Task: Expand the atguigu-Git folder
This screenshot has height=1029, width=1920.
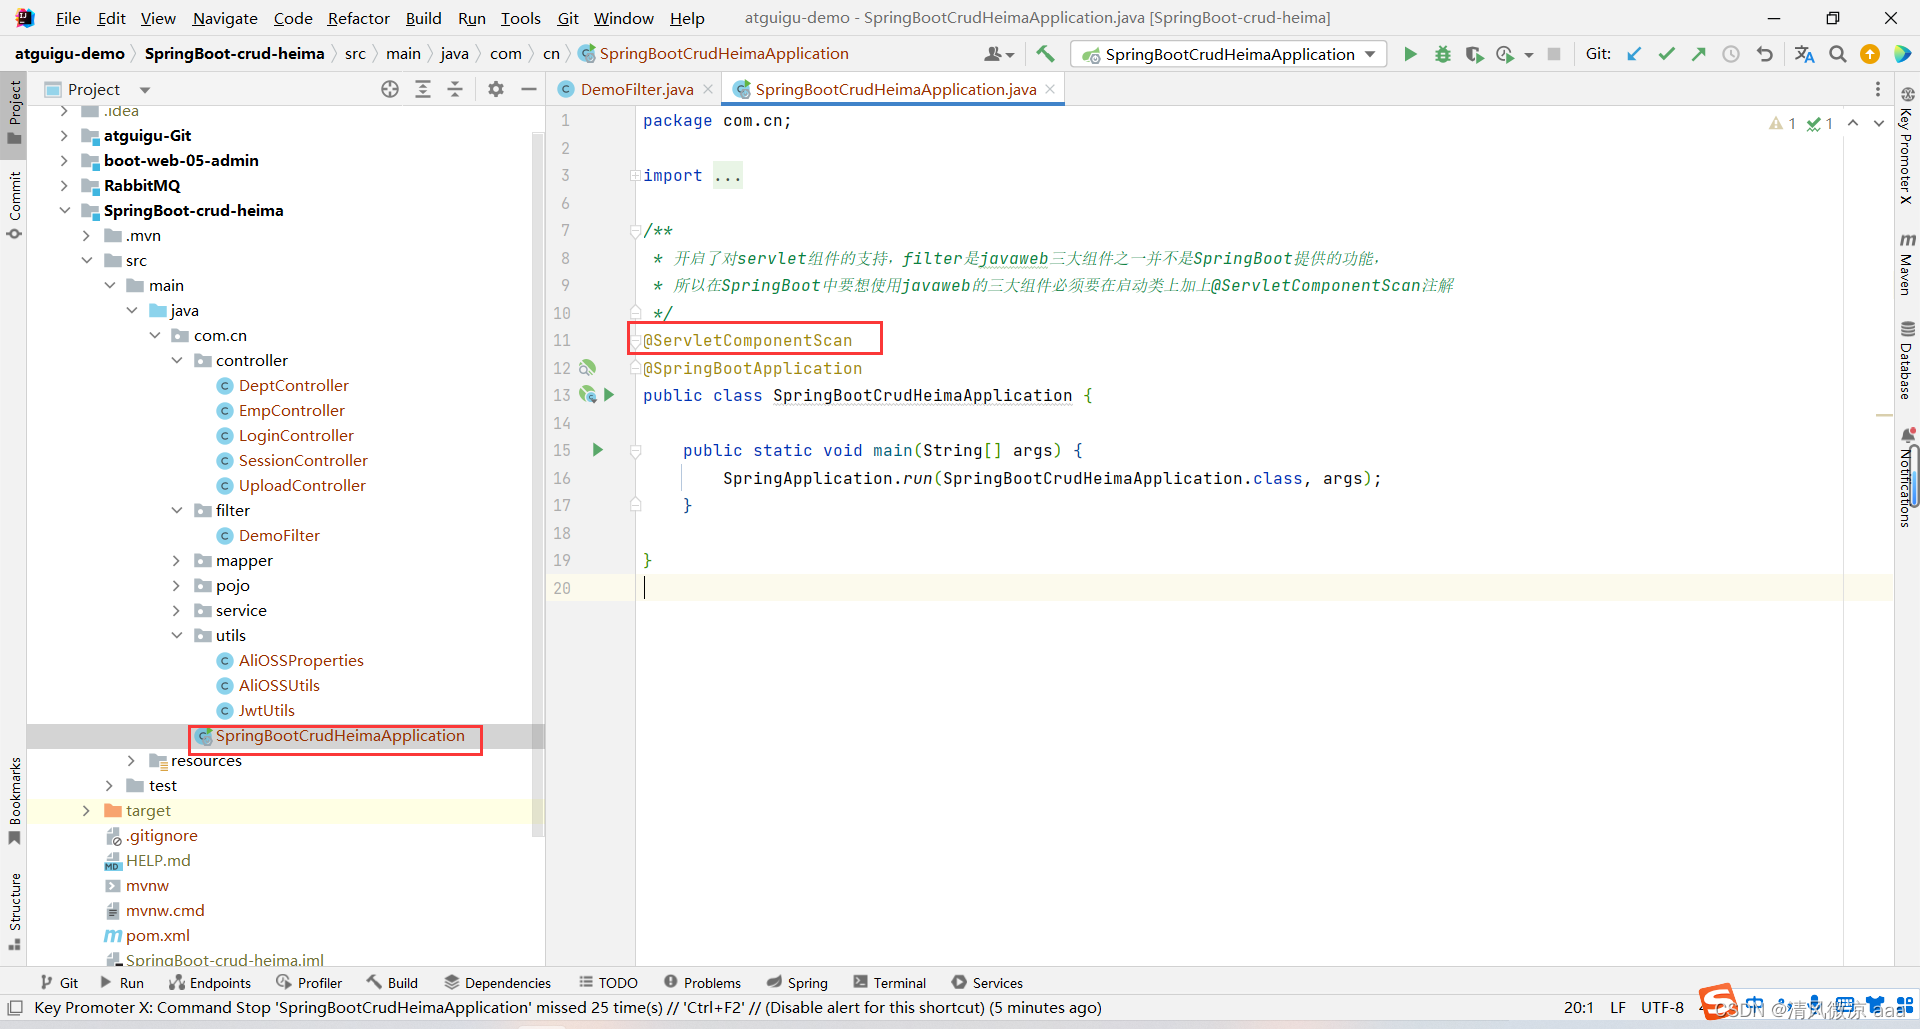Action: [64, 135]
